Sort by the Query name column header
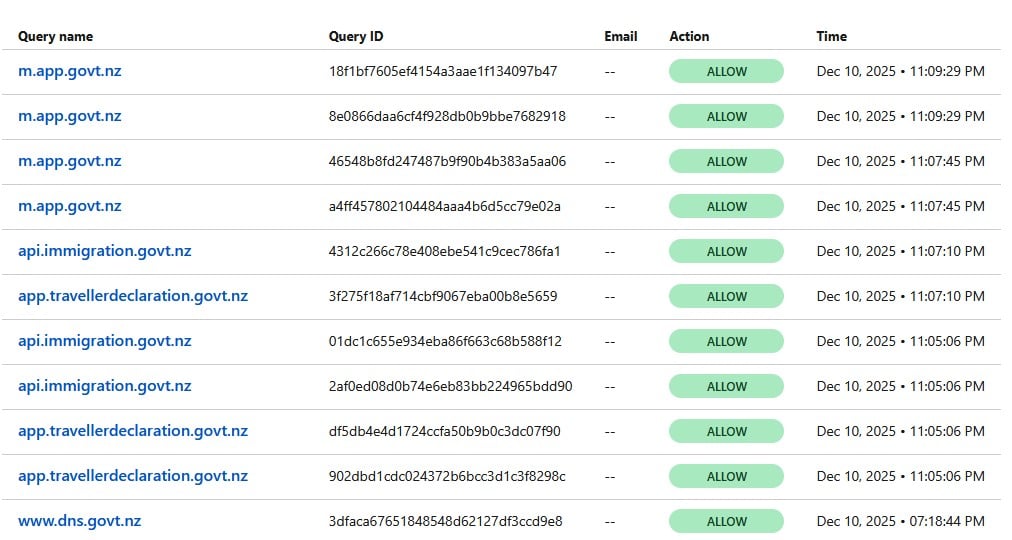1012x540 pixels. (x=55, y=36)
